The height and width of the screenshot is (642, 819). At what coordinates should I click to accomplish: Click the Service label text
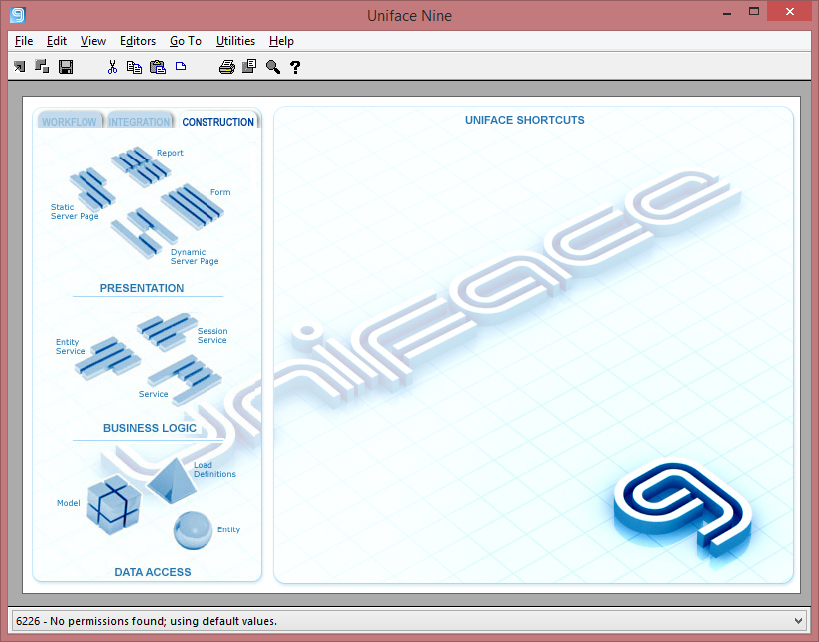154,394
